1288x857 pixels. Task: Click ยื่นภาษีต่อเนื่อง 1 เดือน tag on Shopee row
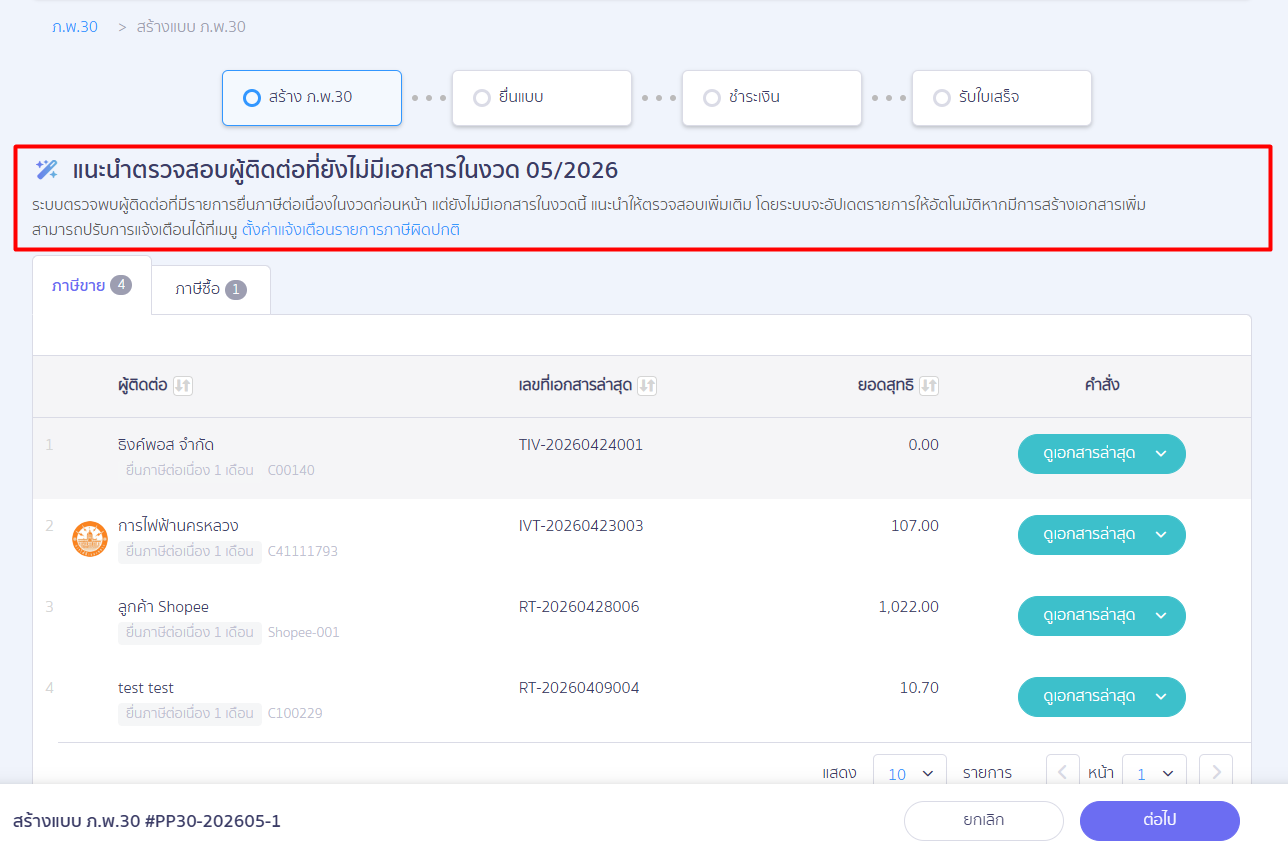(x=190, y=632)
